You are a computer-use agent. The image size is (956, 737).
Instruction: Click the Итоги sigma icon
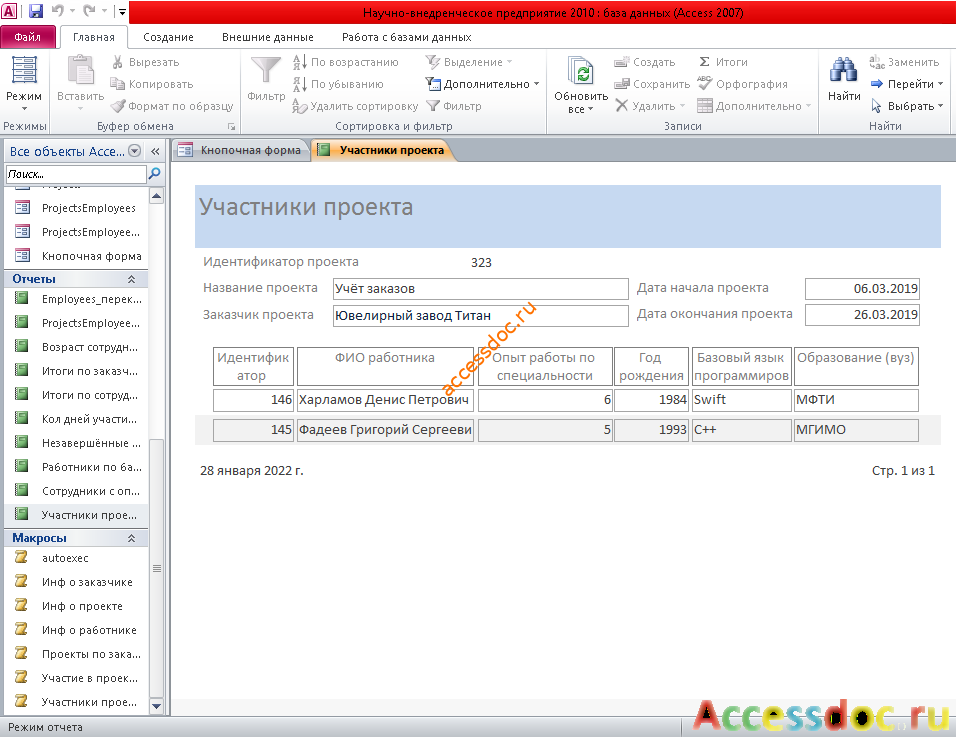click(704, 62)
